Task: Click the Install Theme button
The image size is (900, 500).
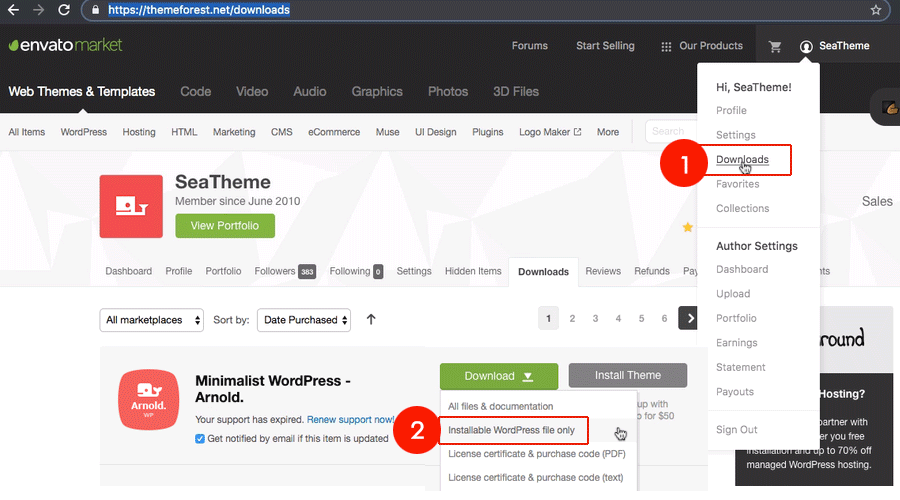Action: [628, 375]
